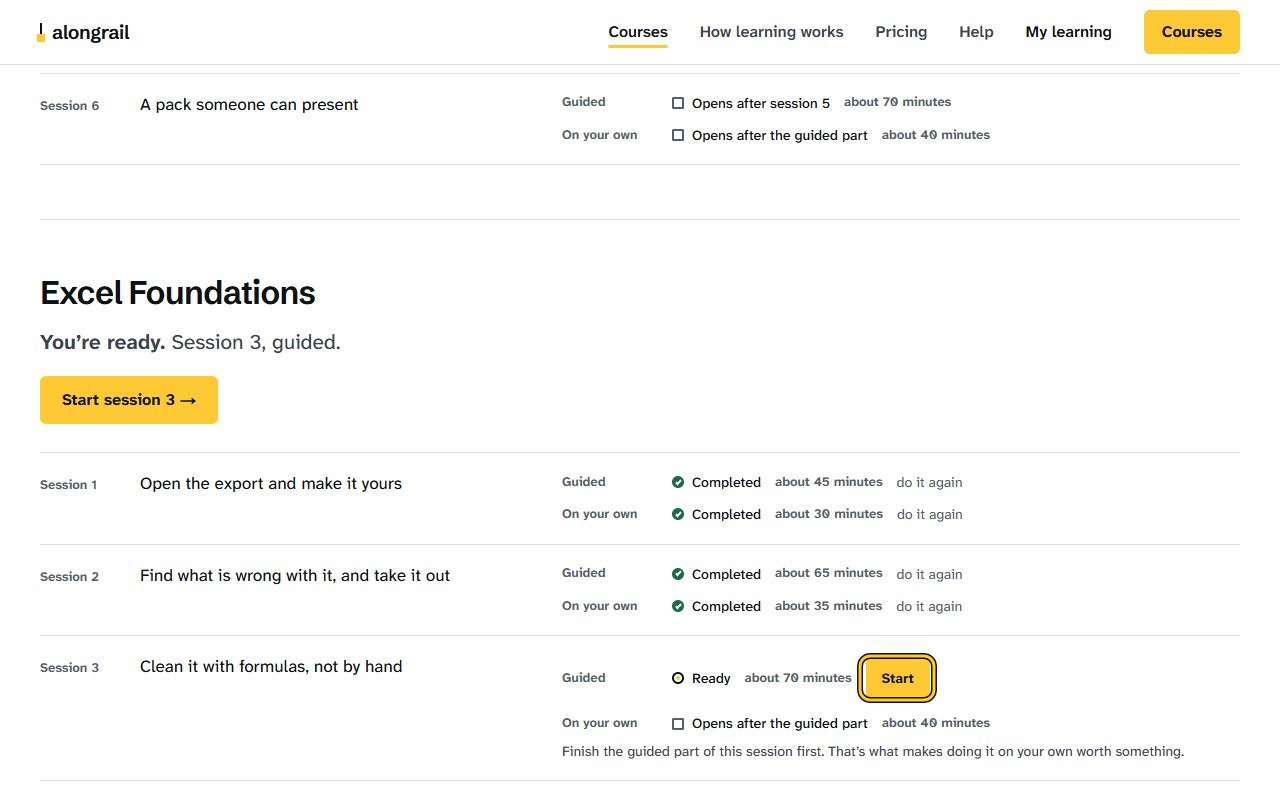Open the Help page

coord(976,32)
